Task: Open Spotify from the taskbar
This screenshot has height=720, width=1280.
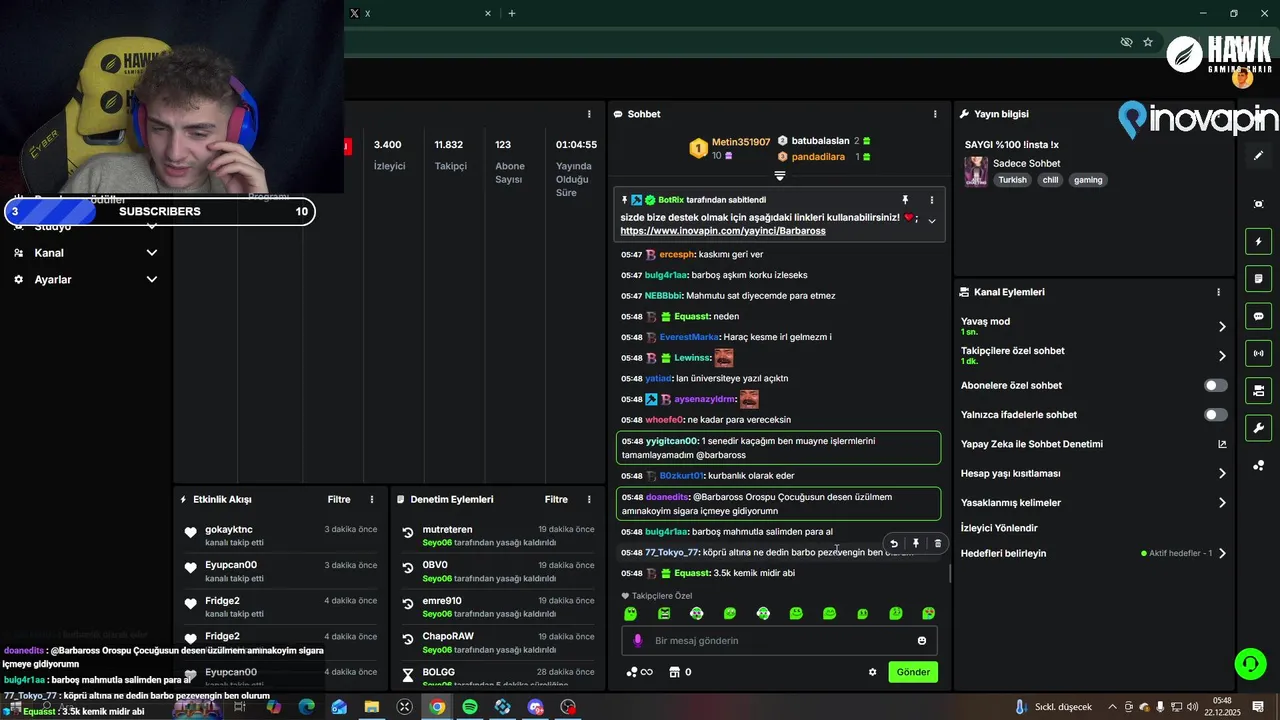Action: click(x=470, y=707)
